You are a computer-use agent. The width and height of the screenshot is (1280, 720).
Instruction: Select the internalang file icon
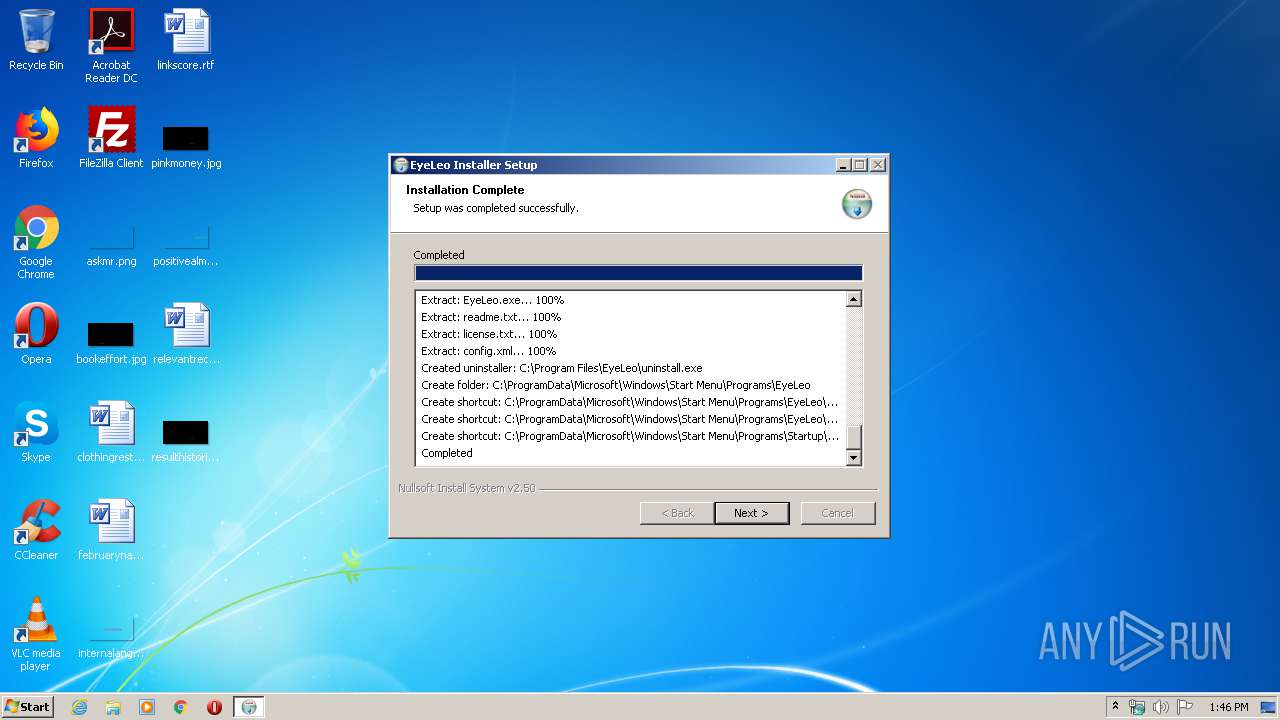point(111,638)
